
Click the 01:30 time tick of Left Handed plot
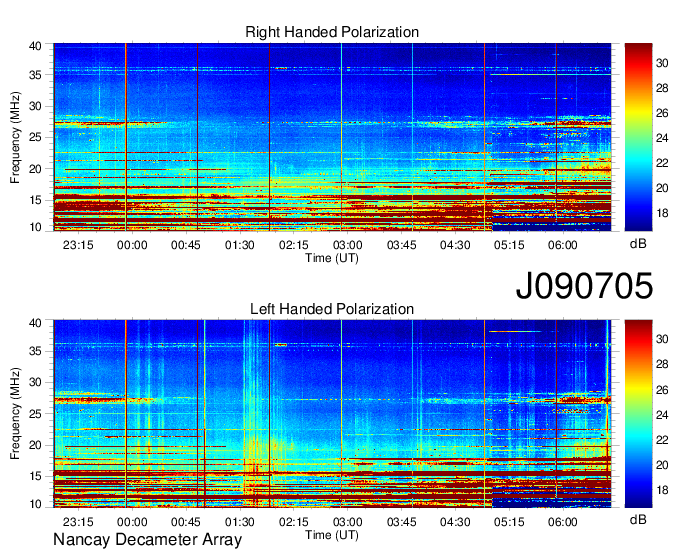point(239,522)
